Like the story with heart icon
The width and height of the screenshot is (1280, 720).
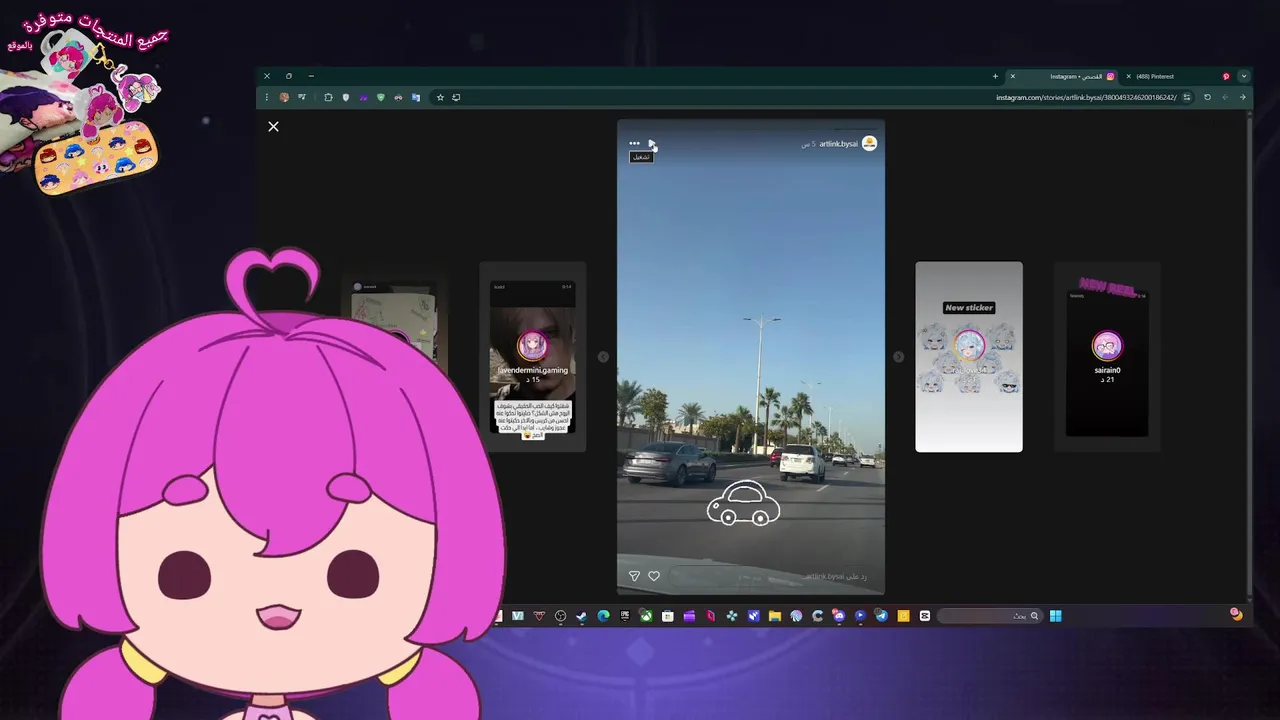coord(654,576)
